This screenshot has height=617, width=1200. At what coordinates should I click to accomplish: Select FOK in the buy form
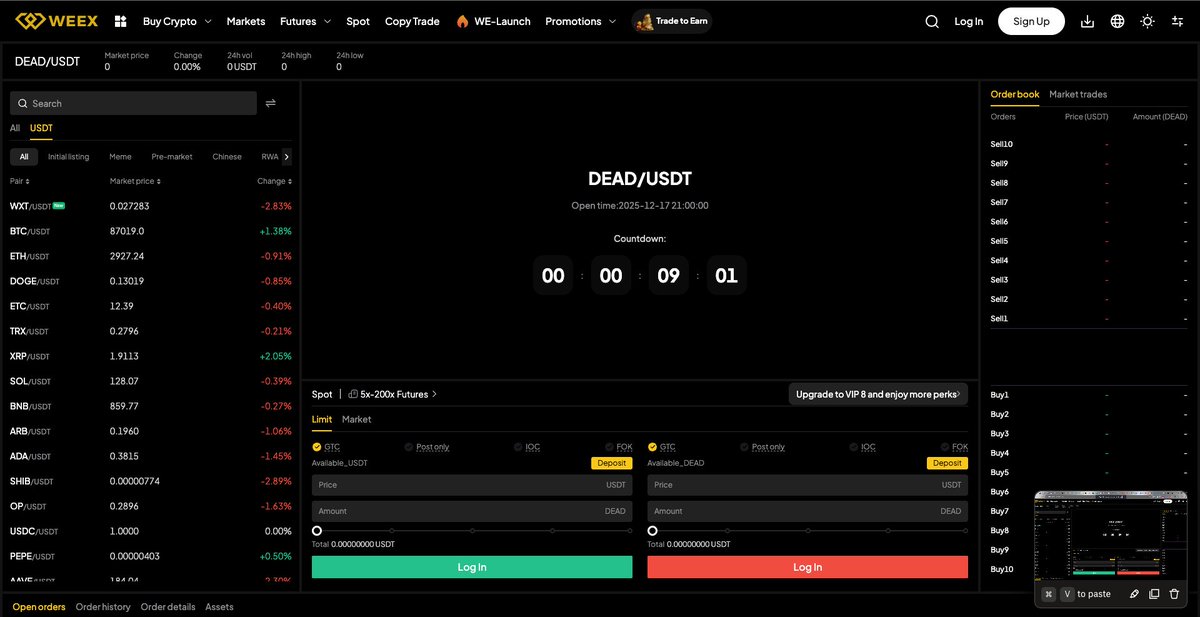click(x=619, y=447)
